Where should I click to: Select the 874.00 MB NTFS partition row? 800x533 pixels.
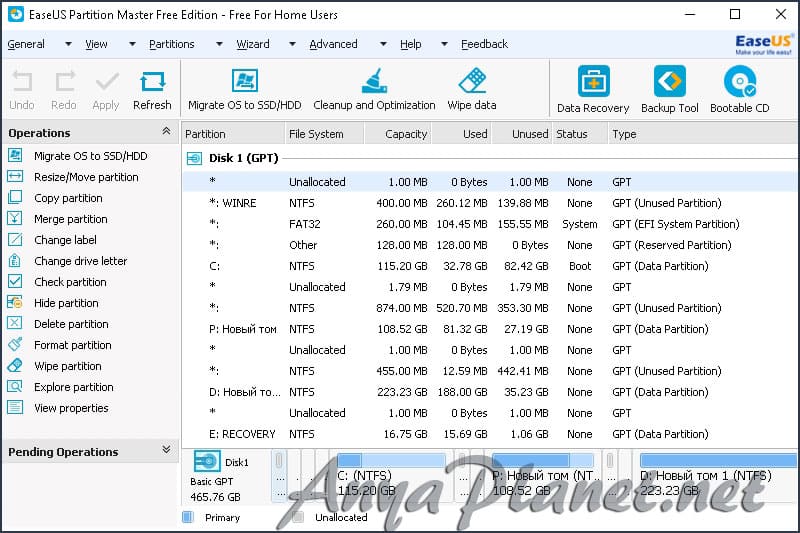click(x=491, y=308)
